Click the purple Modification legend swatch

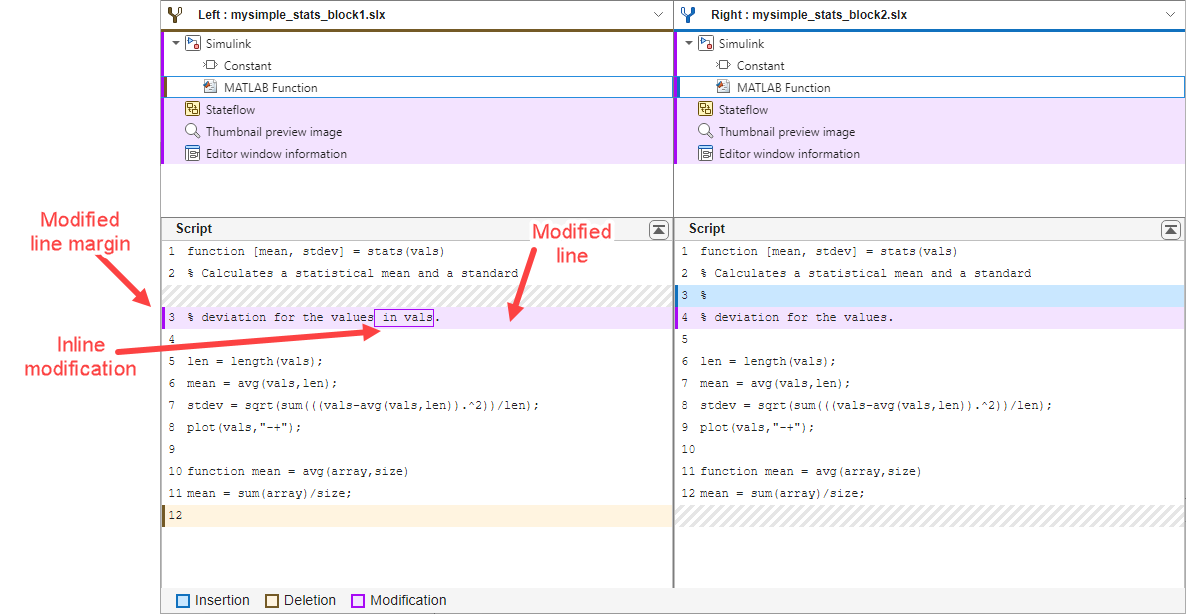pyautogui.click(x=358, y=601)
